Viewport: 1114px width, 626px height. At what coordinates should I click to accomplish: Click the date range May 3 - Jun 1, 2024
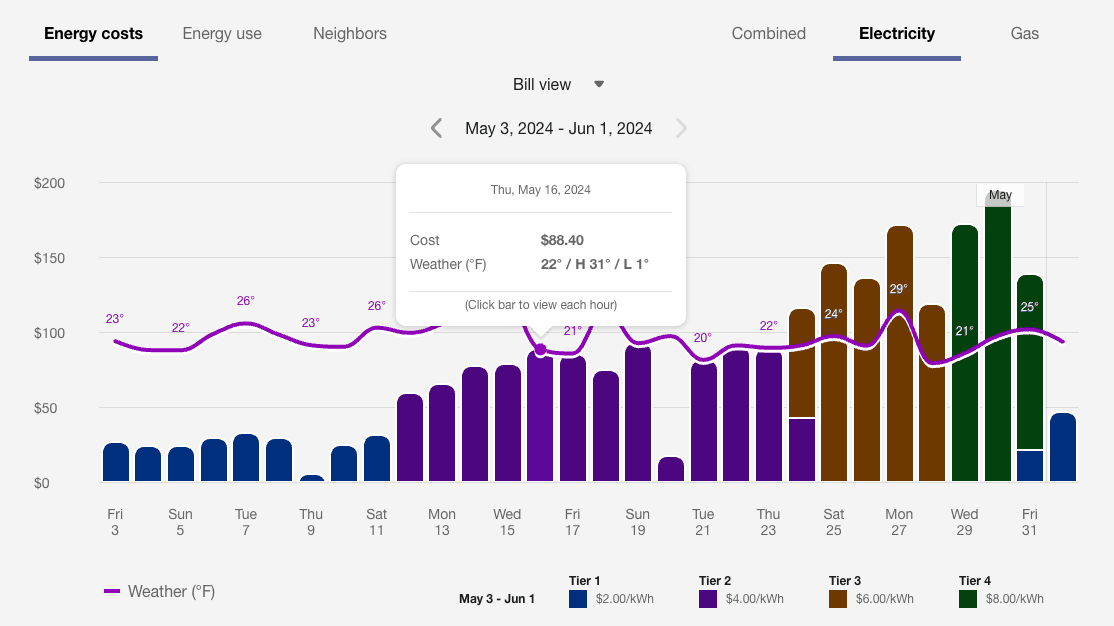pos(558,128)
